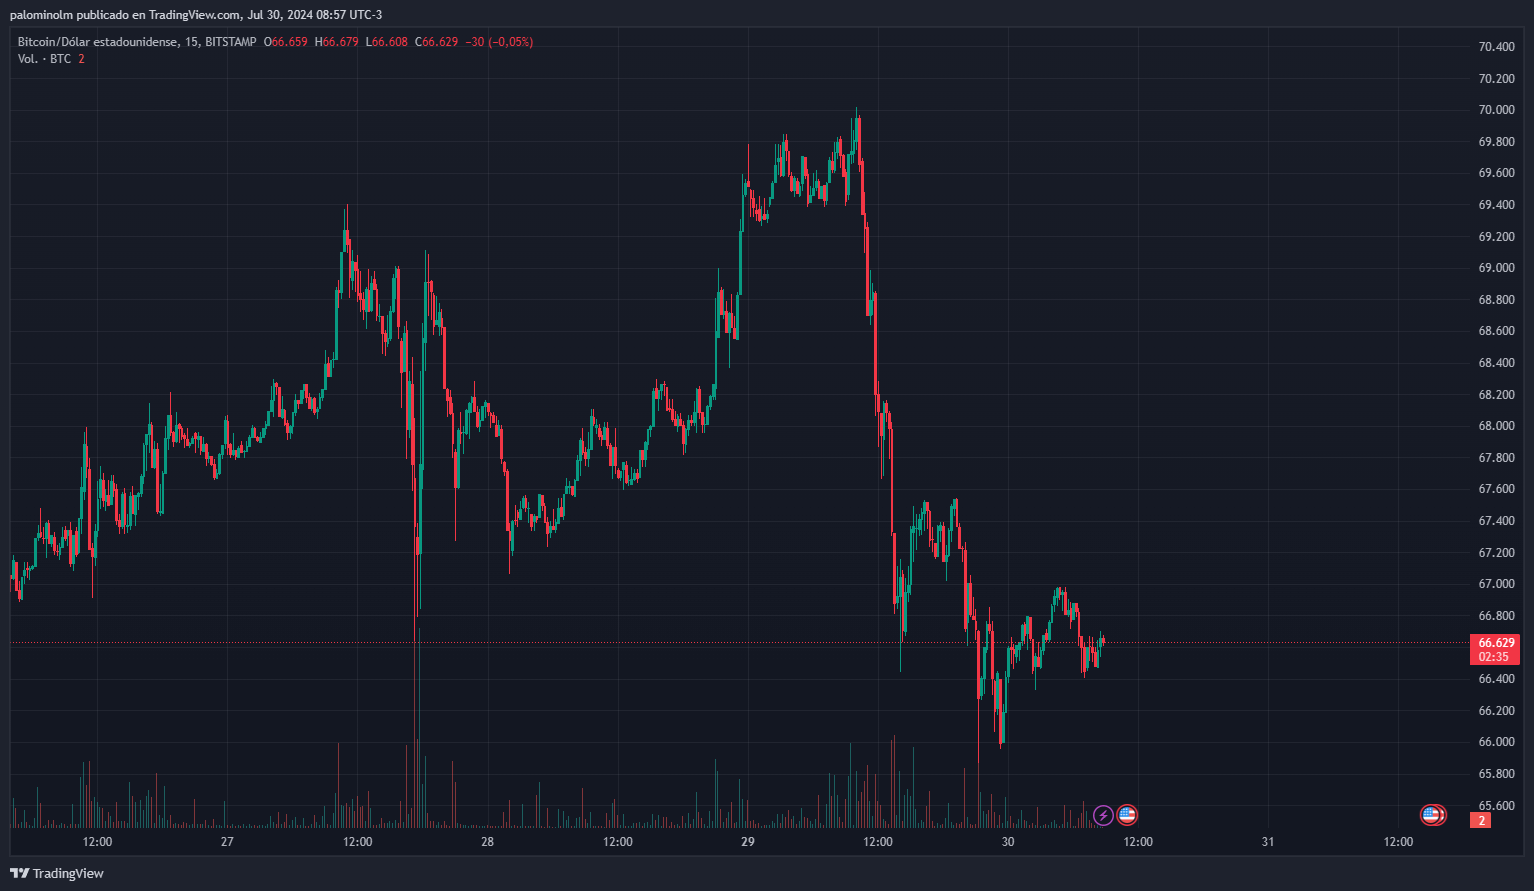Click the 69.200 price axis label
This screenshot has width=1534, height=891.
1496,237
